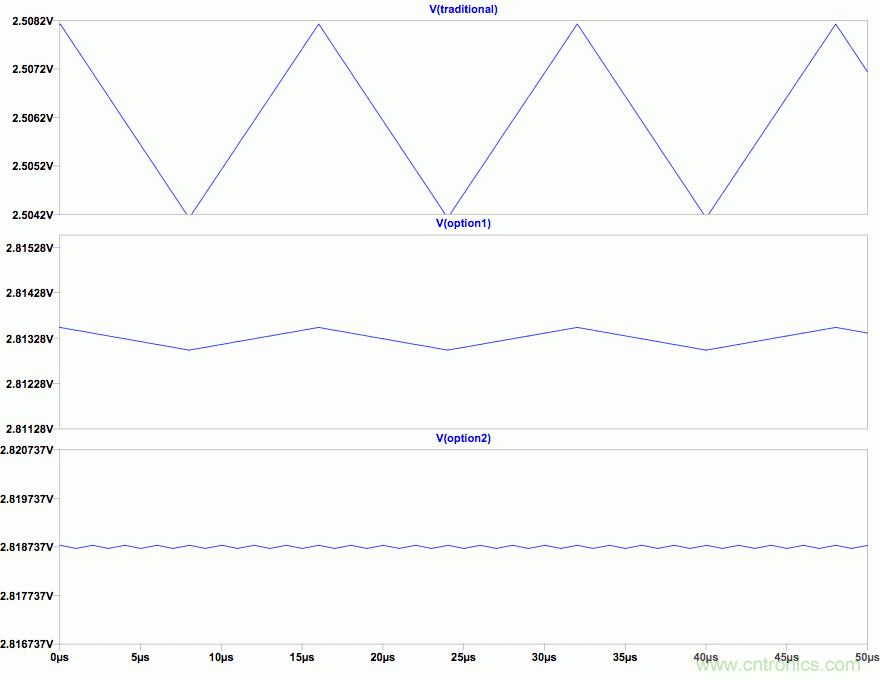Click the V(option2) trace label

tap(463, 438)
